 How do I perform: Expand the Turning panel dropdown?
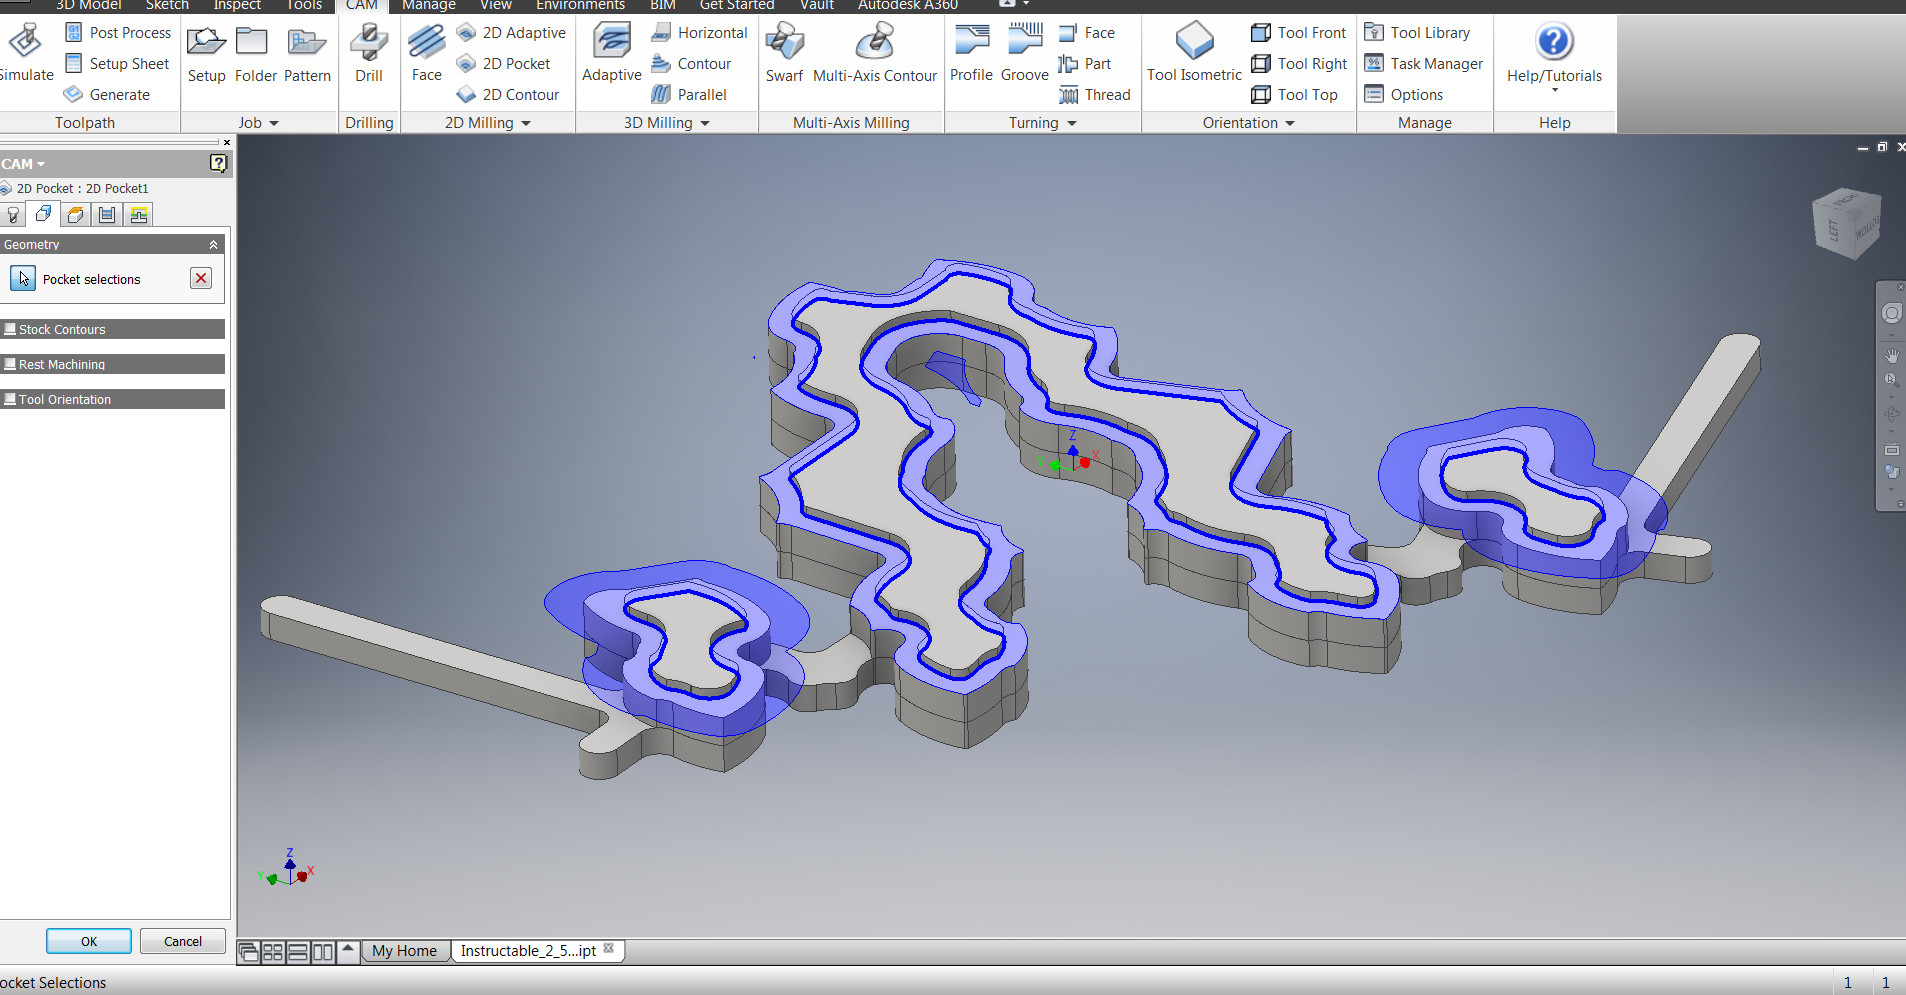[x=1072, y=123]
